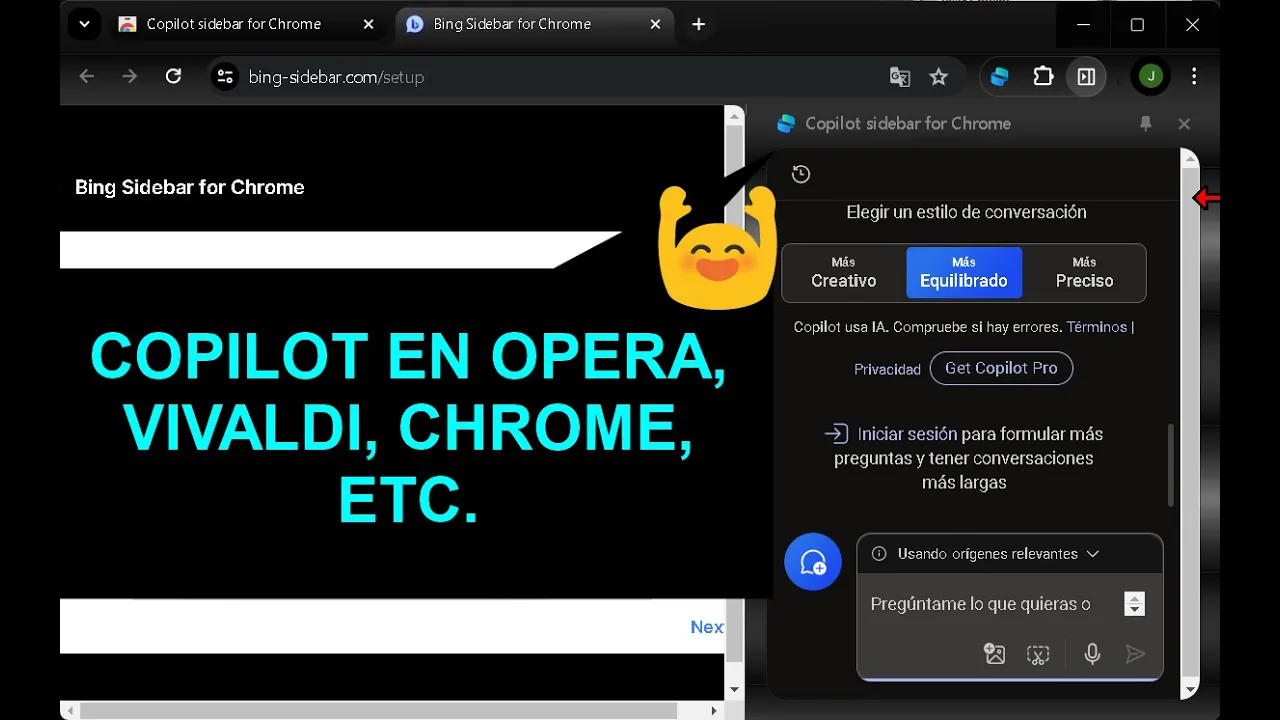
Task: Click the side panel scroll up arrow
Action: point(1190,158)
